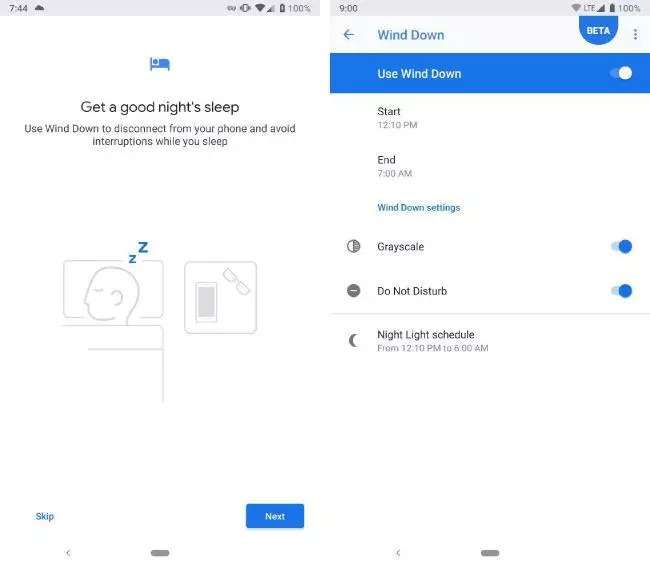The width and height of the screenshot is (650, 569).
Task: Open the Night Light schedule entry
Action: tap(490, 341)
